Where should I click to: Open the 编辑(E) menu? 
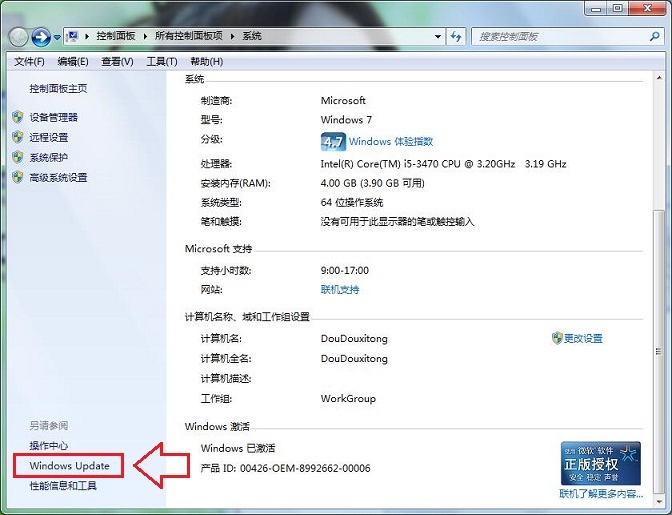point(73,62)
